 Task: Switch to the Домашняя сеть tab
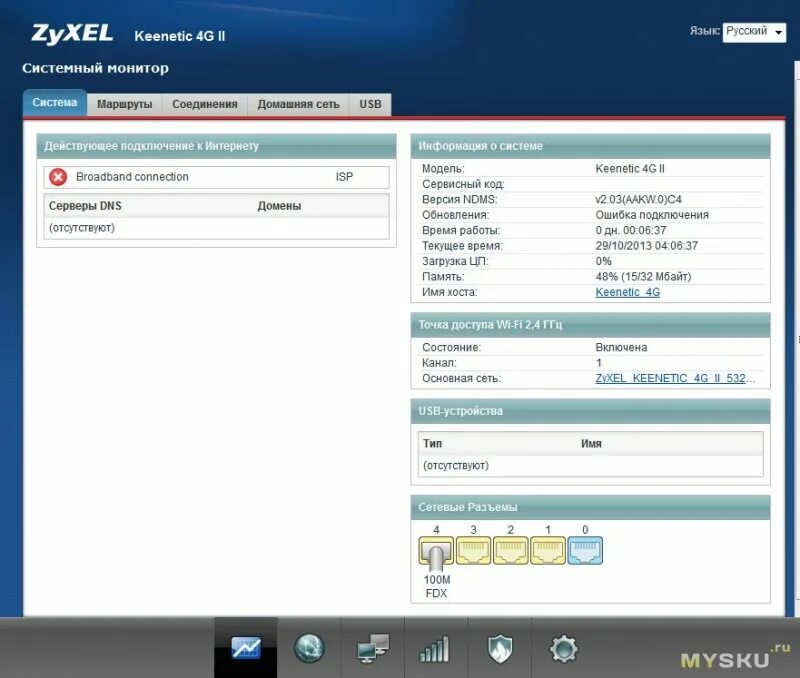click(298, 104)
